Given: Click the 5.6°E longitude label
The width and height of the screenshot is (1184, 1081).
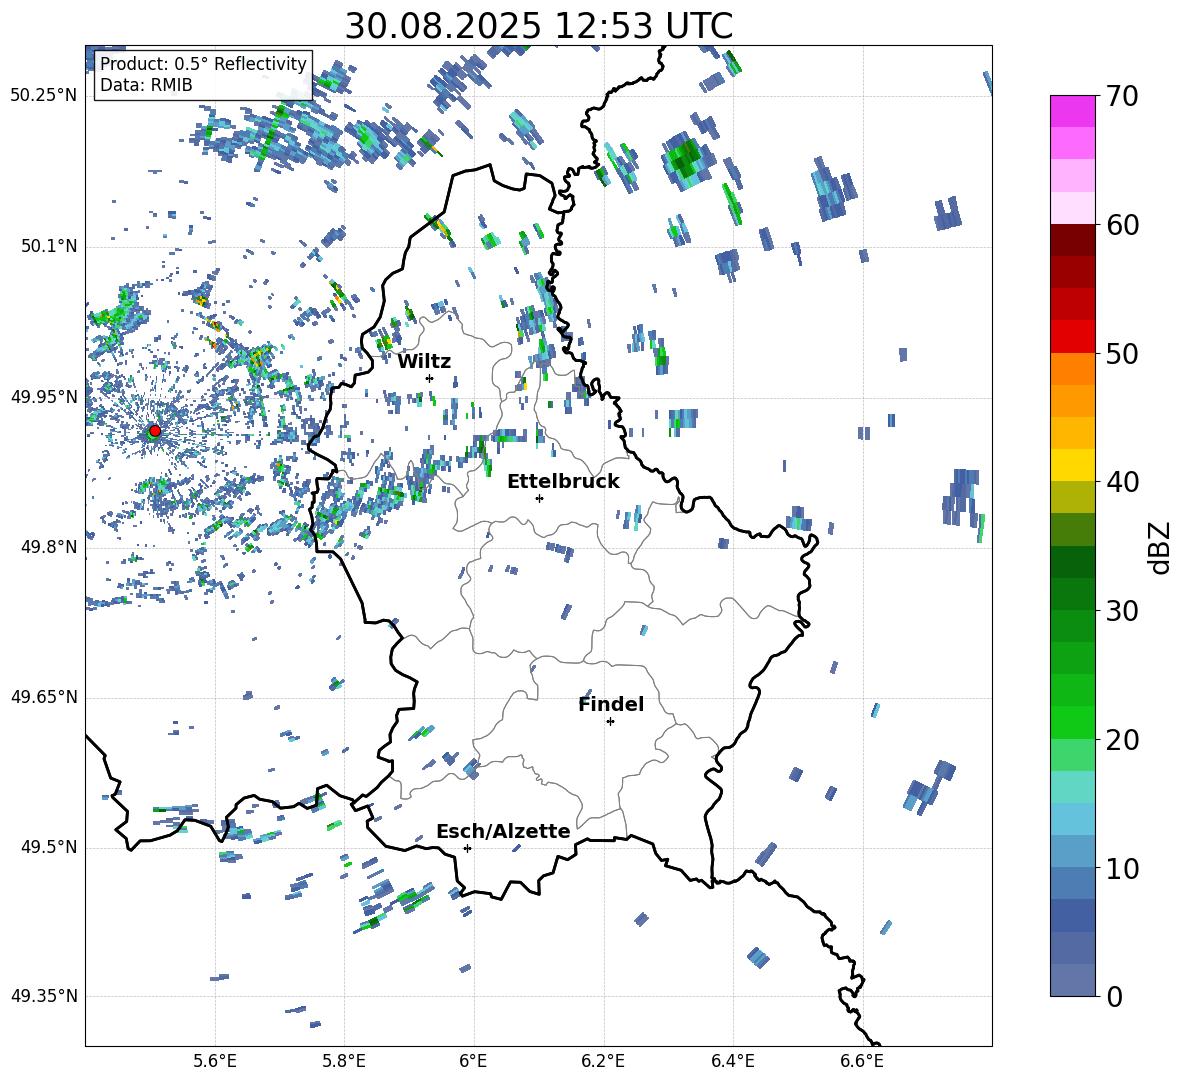Looking at the screenshot, I should (x=215, y=1062).
